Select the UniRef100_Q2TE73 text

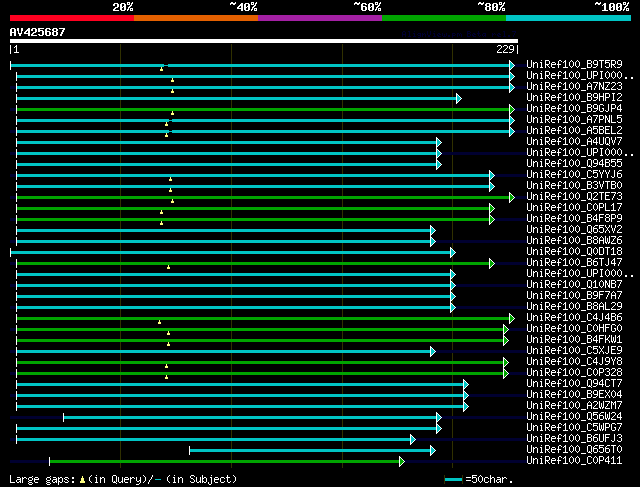click(x=574, y=196)
